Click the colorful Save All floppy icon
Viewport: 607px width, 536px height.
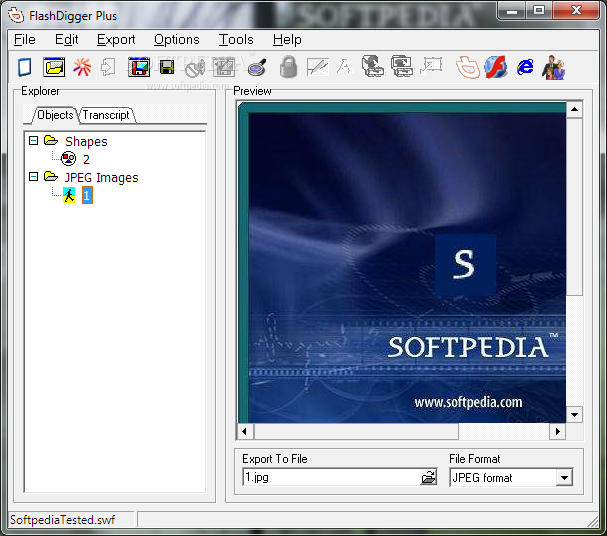(139, 67)
